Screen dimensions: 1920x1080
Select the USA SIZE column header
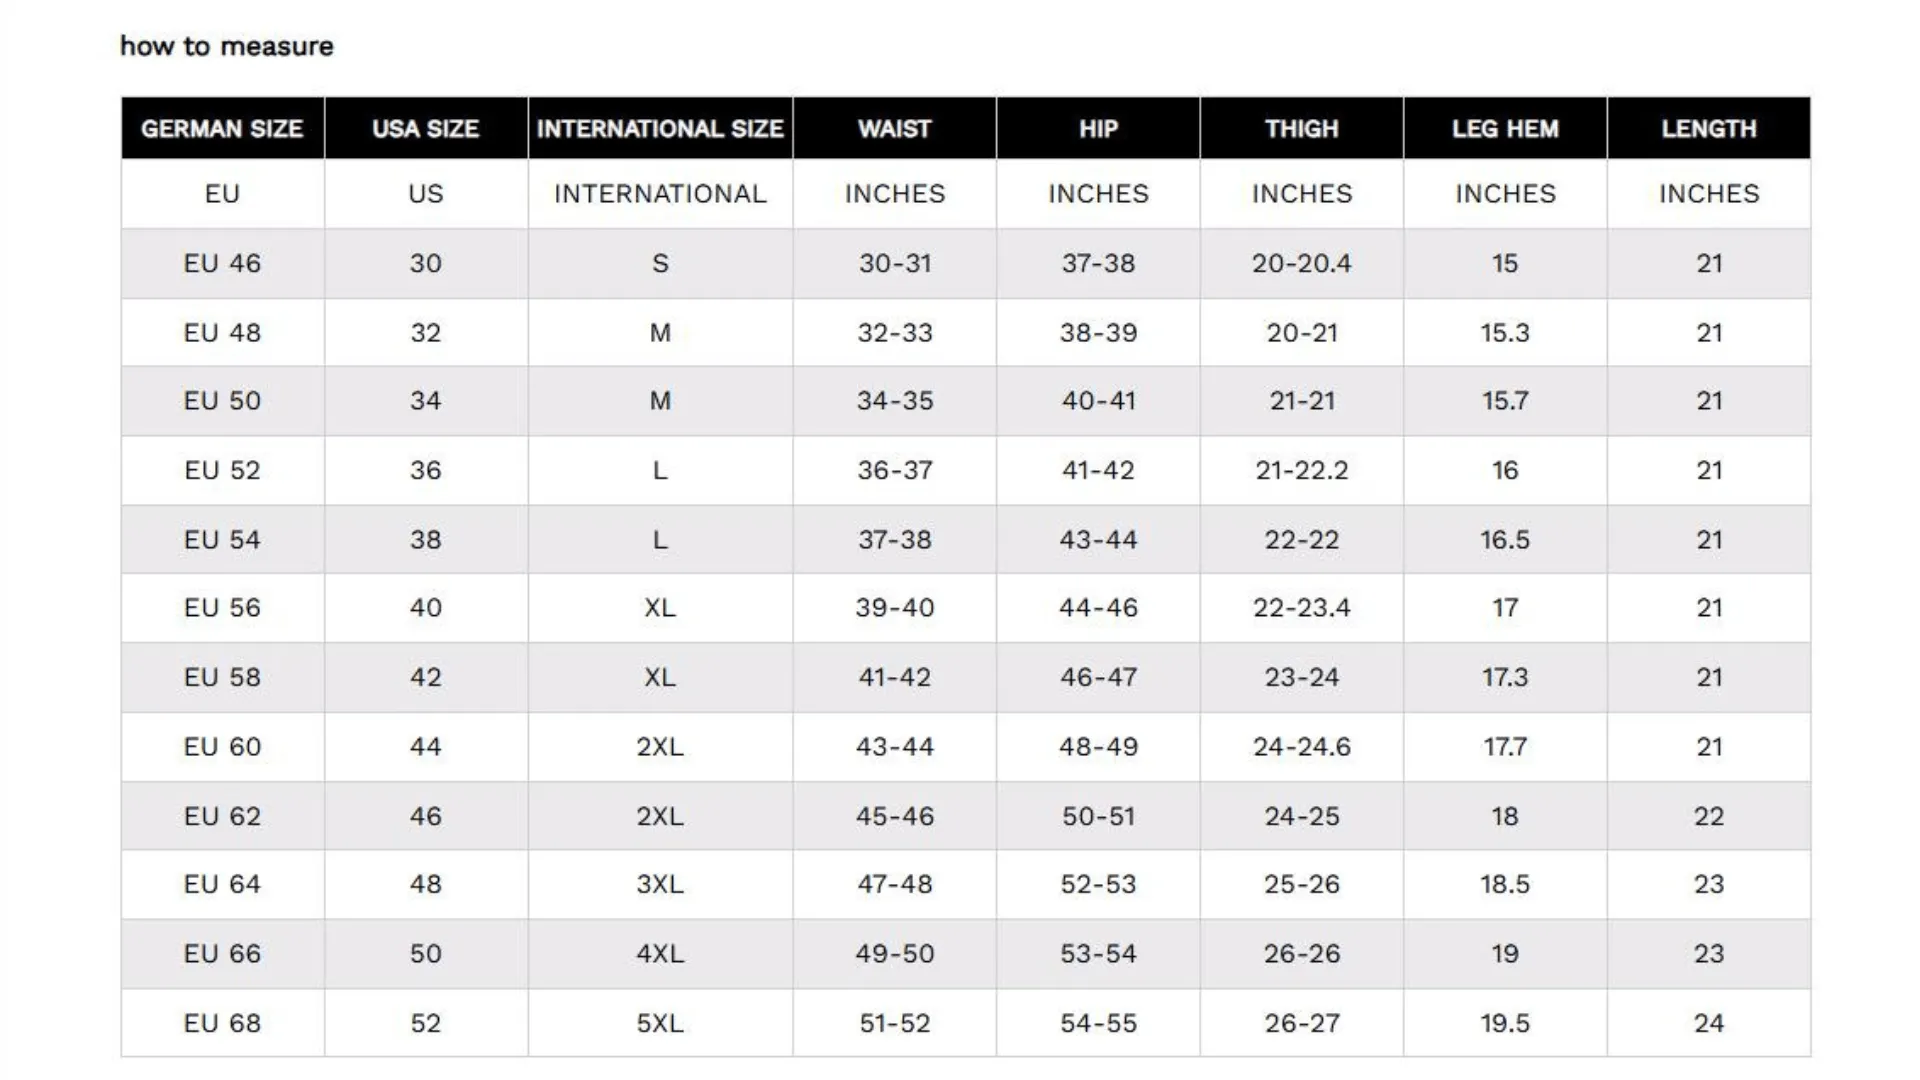[426, 128]
